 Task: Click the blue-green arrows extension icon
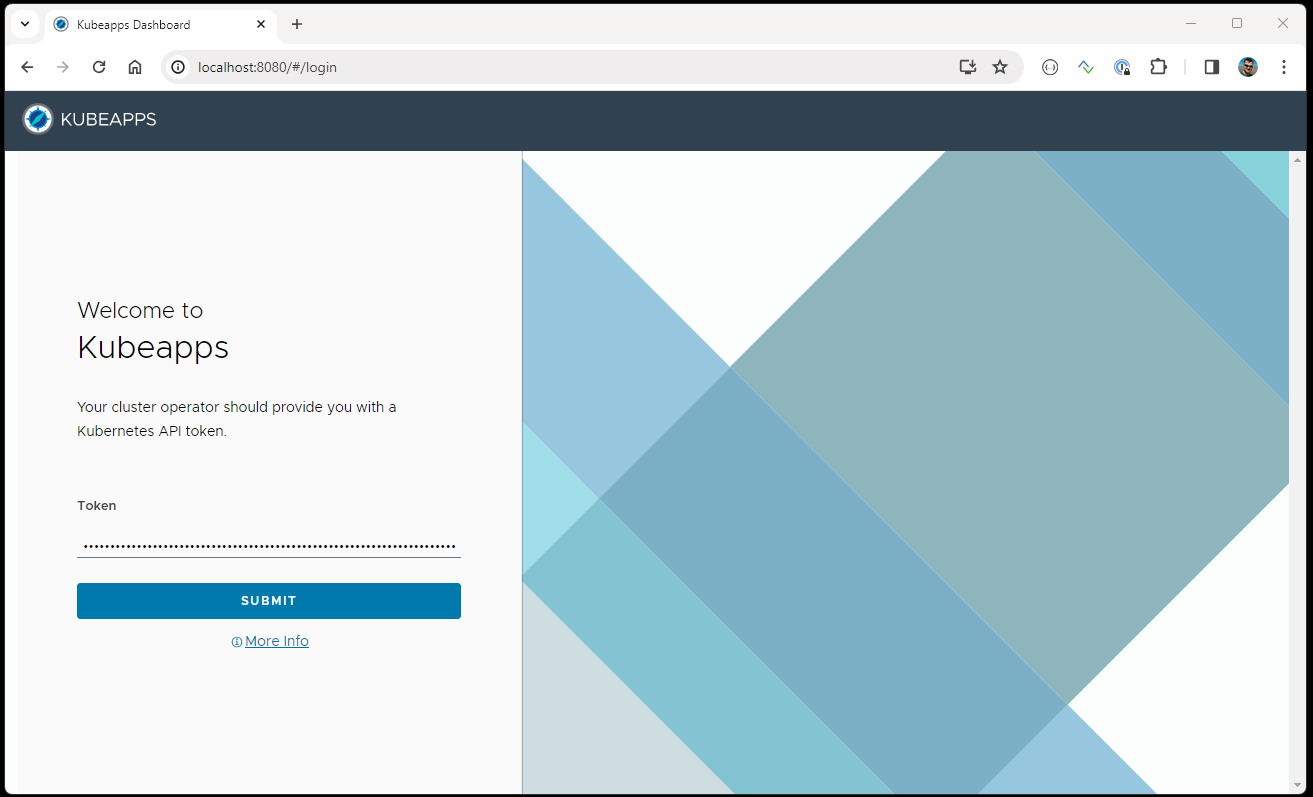[1086, 67]
